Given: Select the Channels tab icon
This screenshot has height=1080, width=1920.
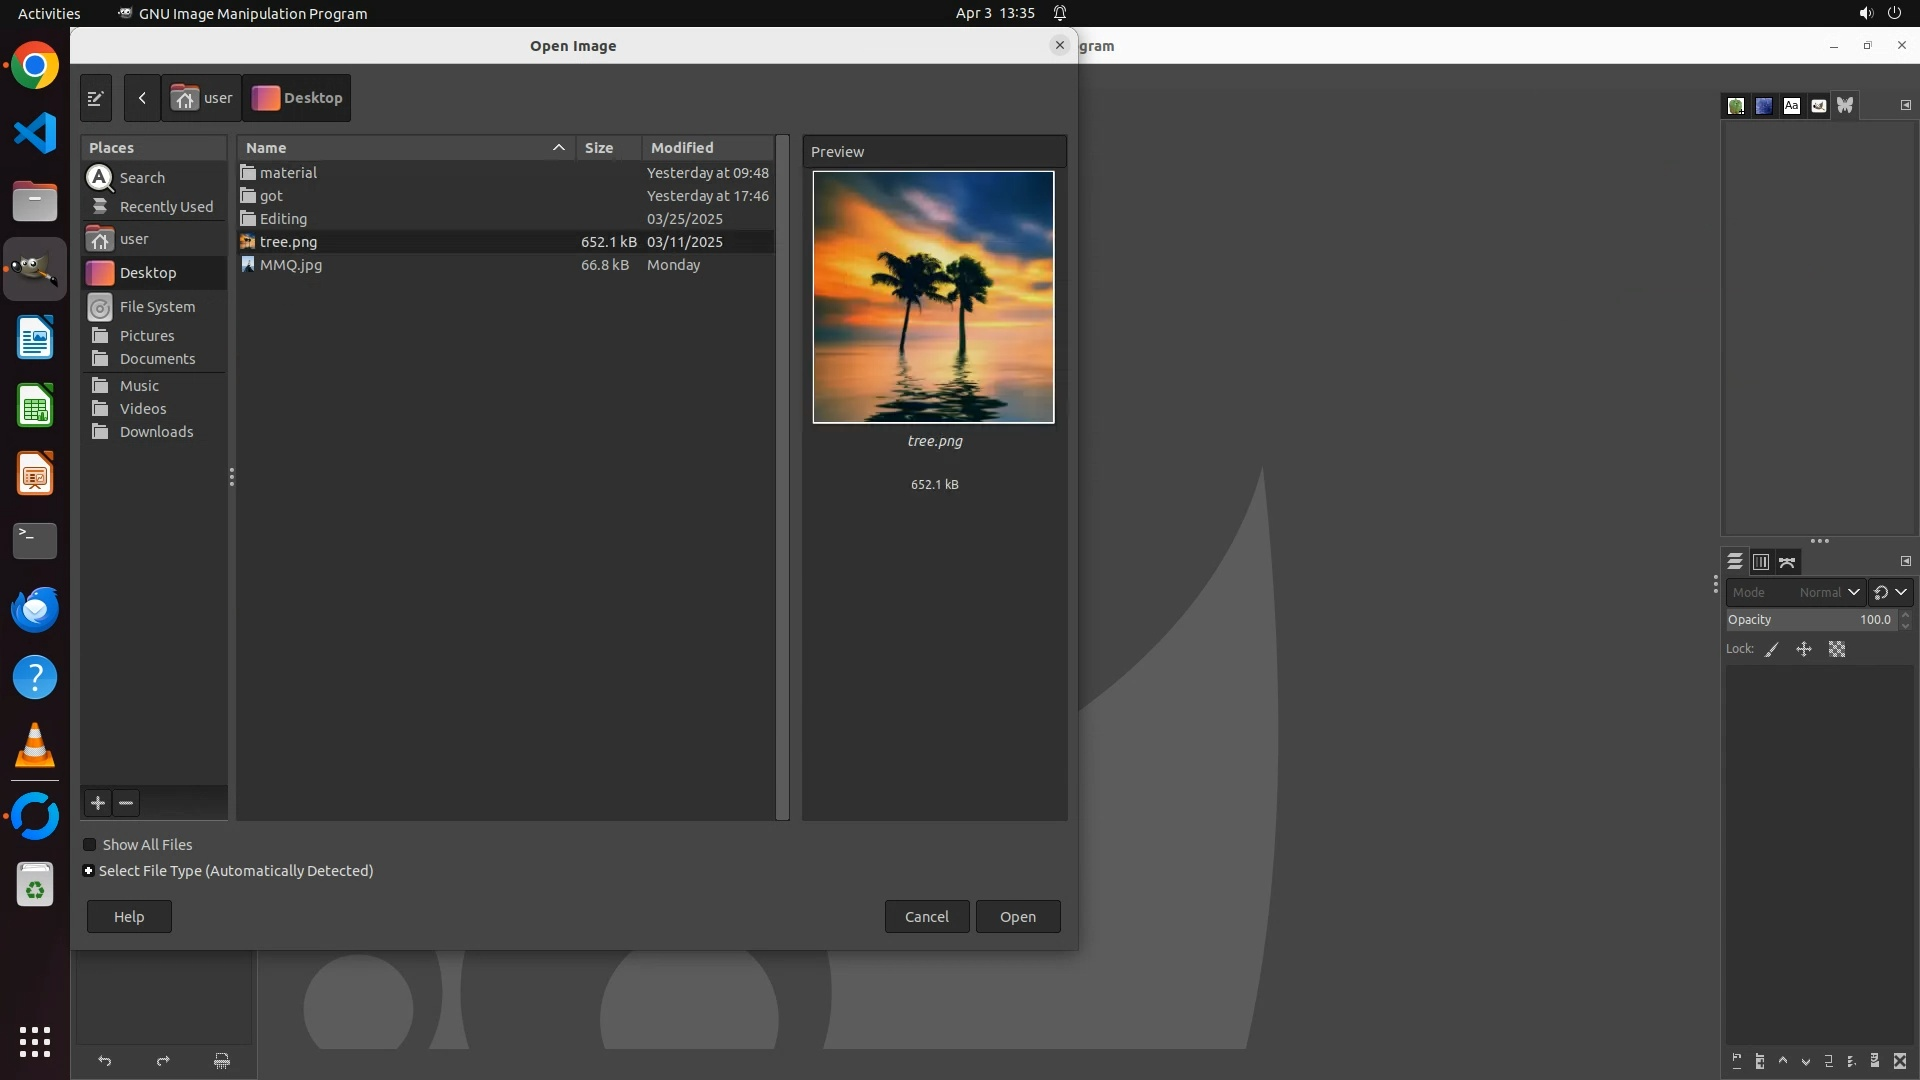Looking at the screenshot, I should click(x=1761, y=563).
